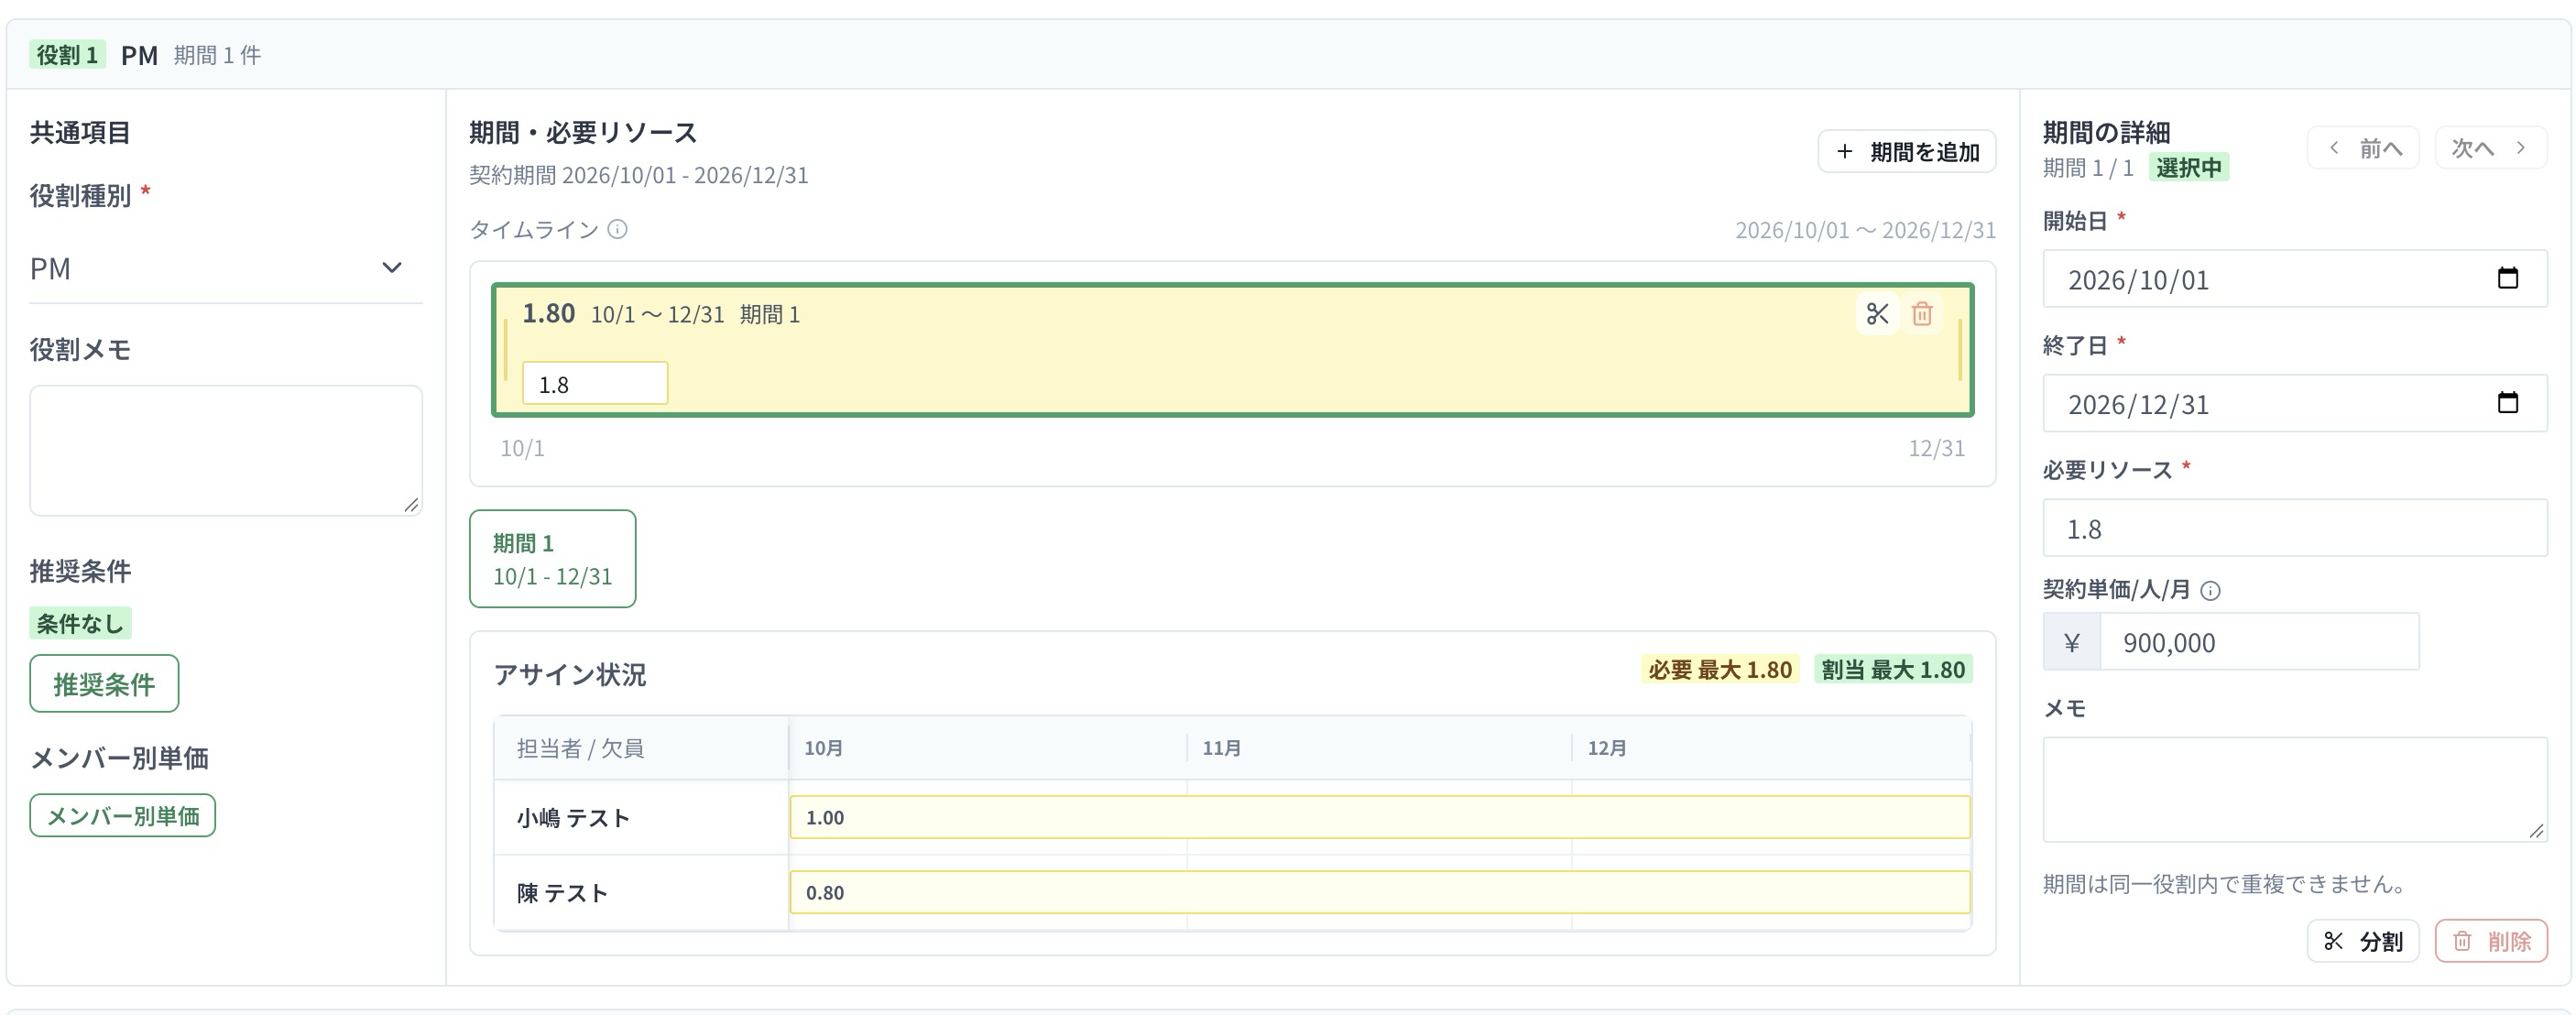
Task: Click the 担当者 / 欠員 header cell
Action: [641, 748]
